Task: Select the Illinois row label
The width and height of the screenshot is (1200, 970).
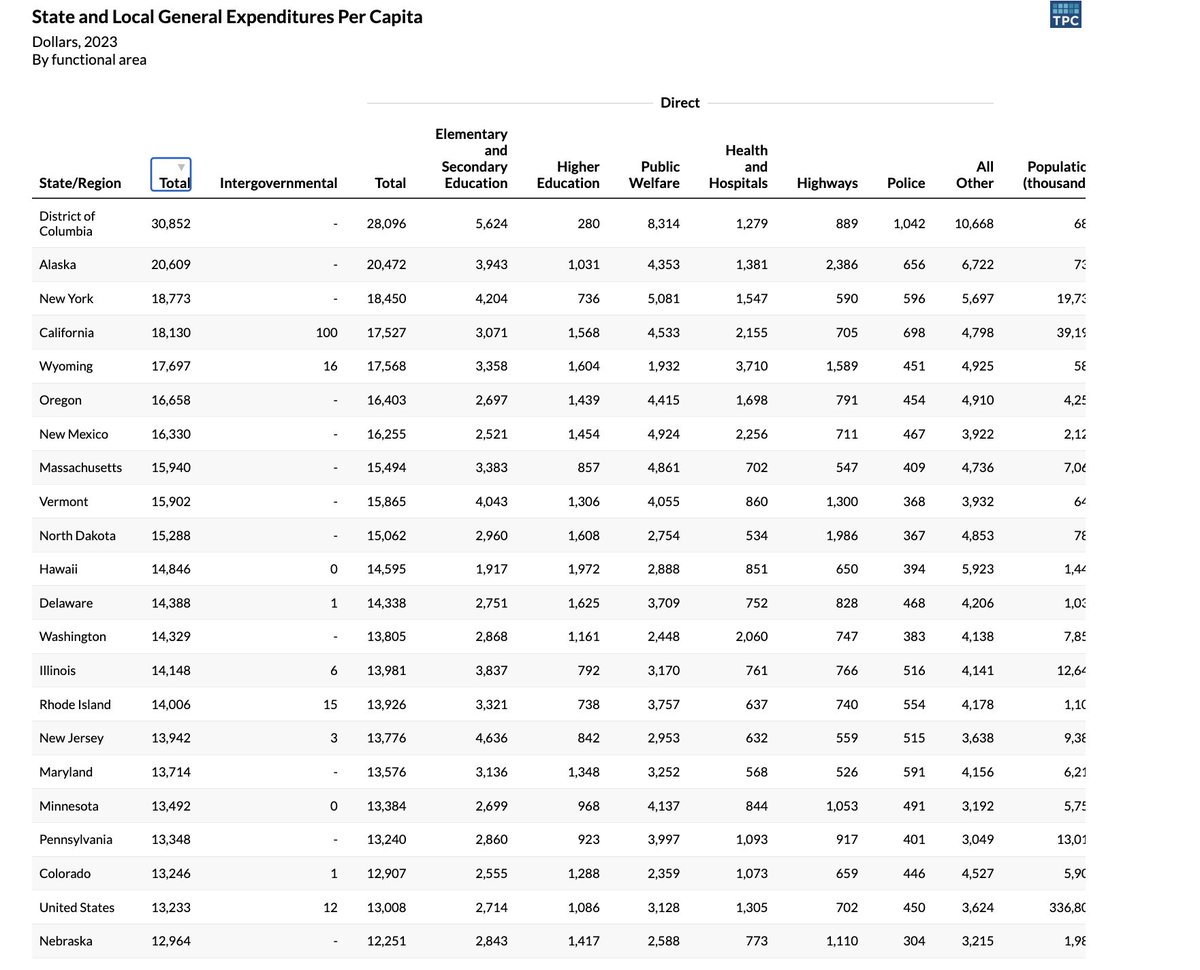Action: point(57,671)
